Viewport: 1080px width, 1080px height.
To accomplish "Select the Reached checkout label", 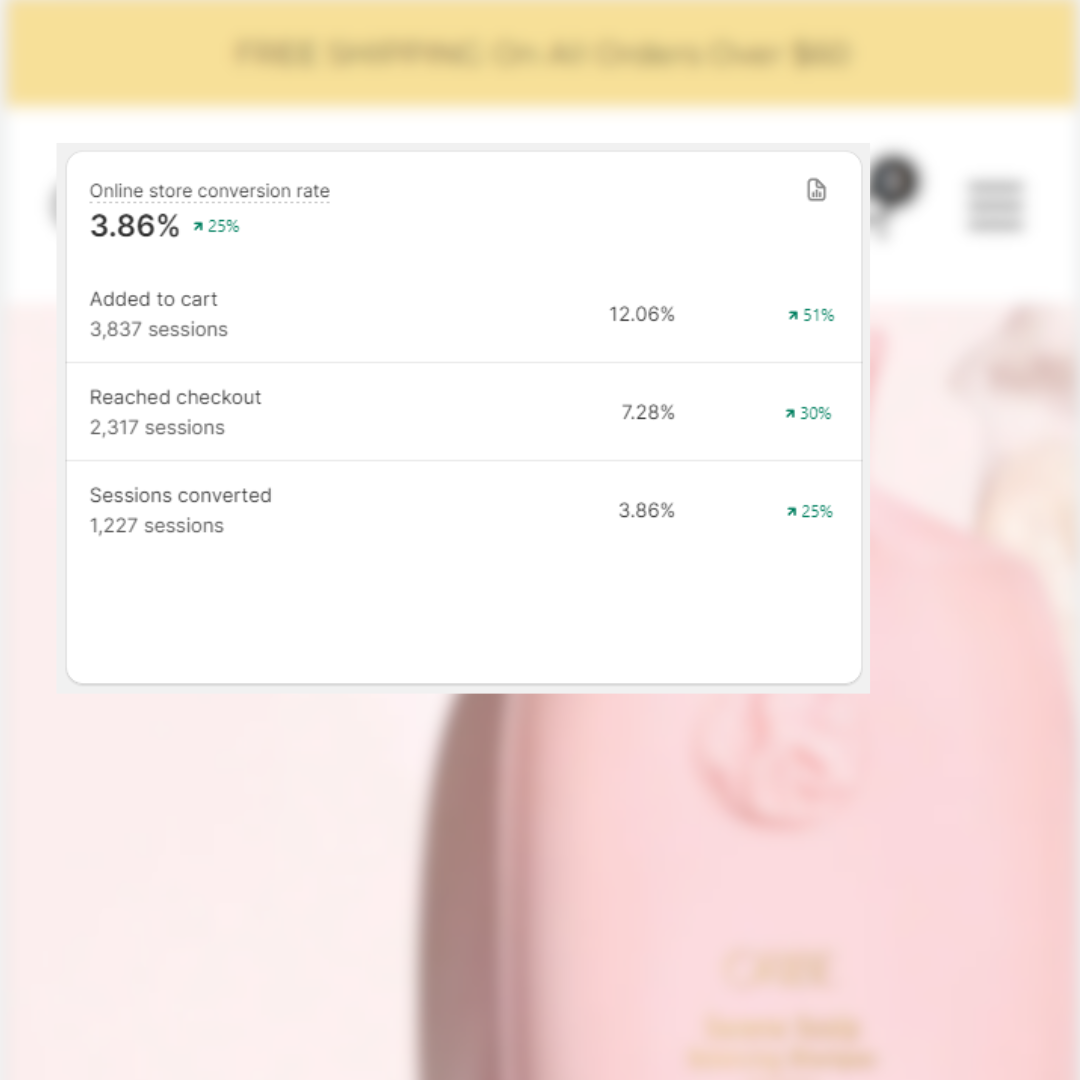I will pos(175,397).
